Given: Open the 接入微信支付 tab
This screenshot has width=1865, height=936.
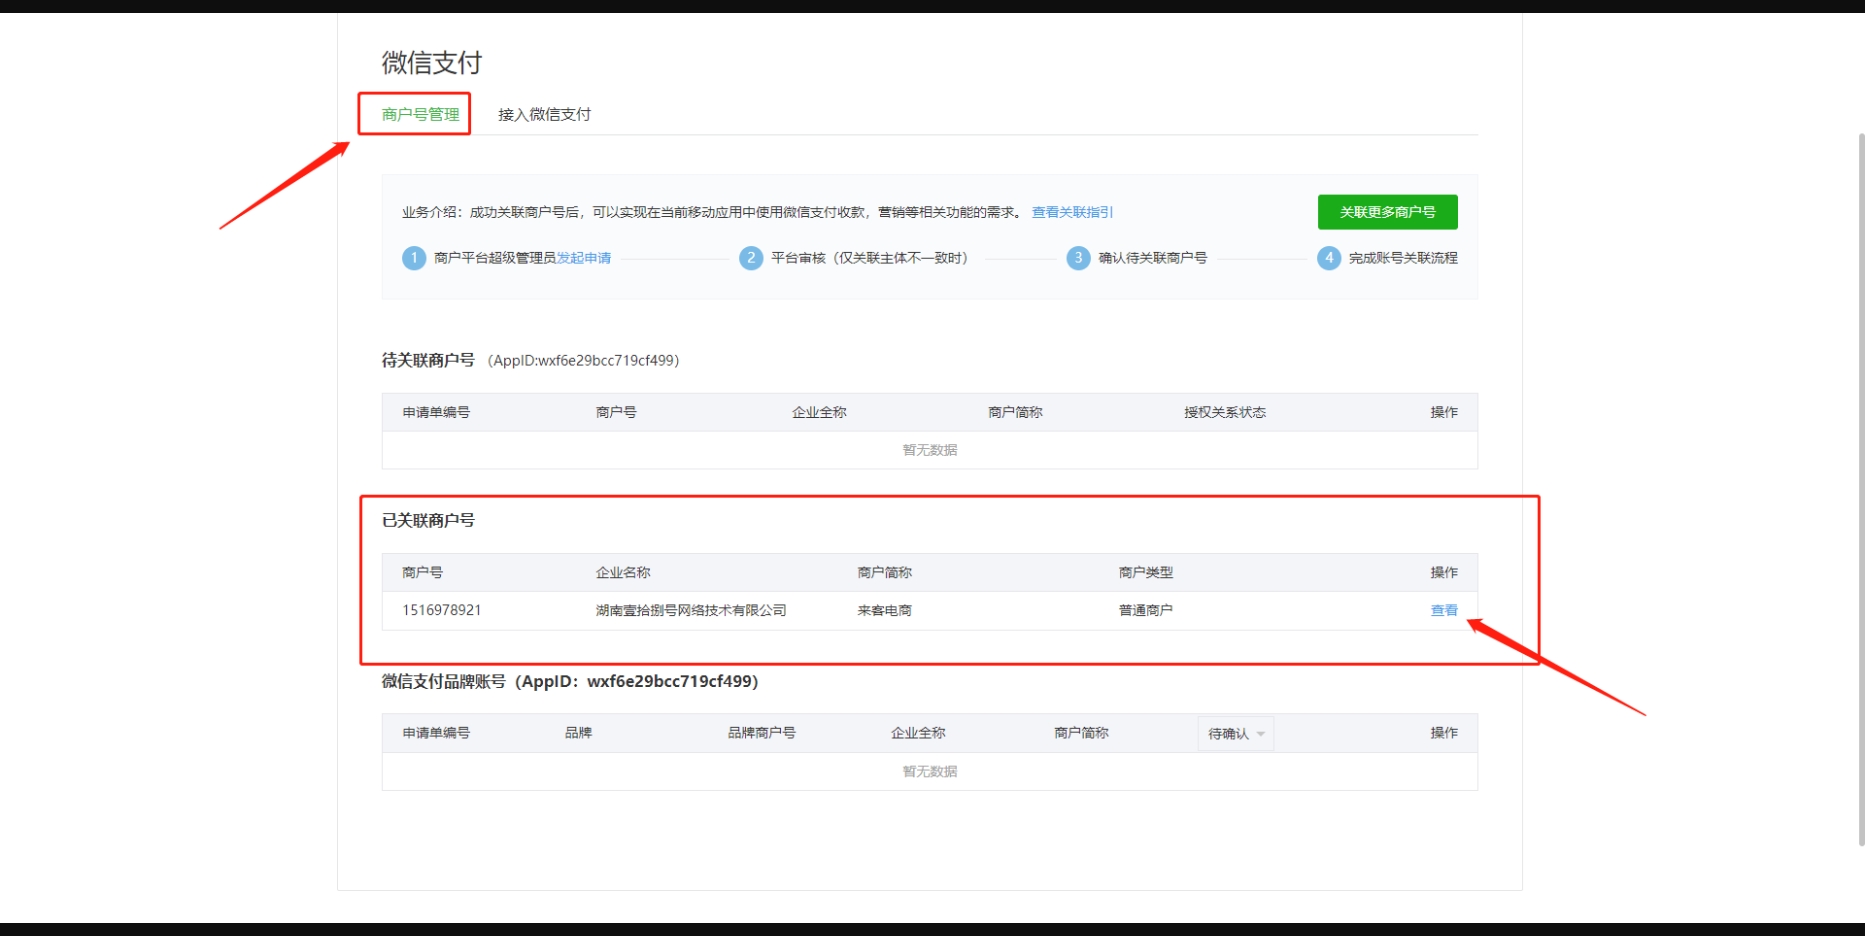Looking at the screenshot, I should click(544, 115).
